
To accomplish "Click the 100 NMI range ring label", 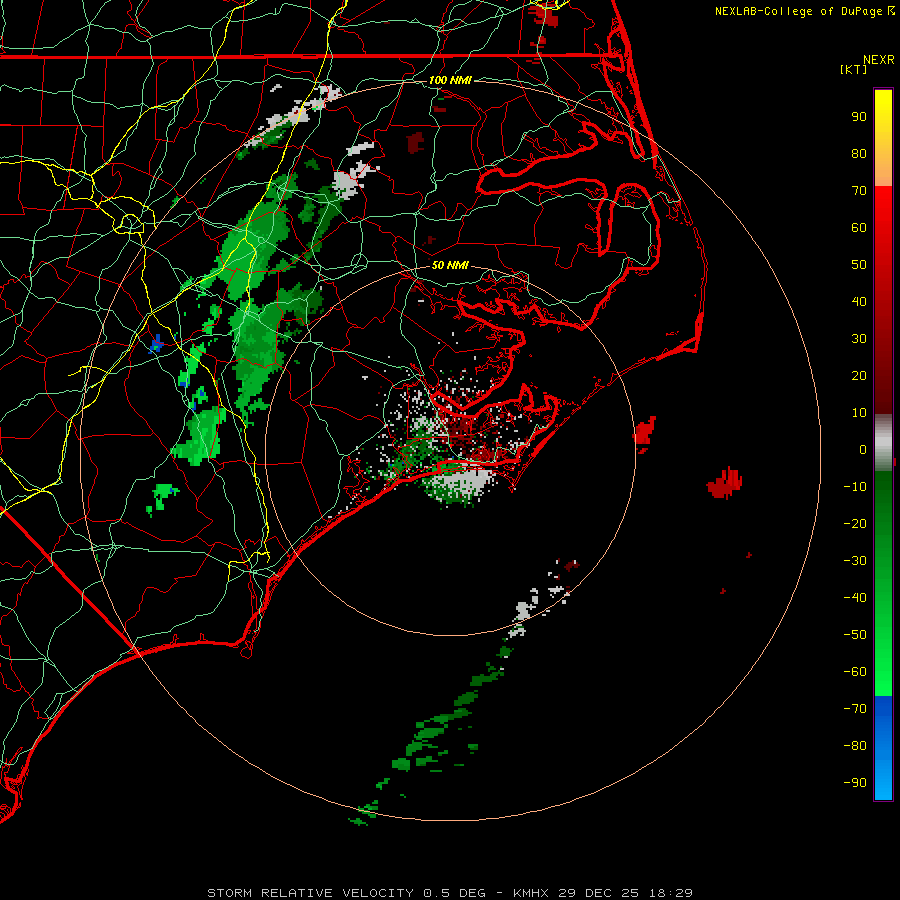I will pos(450,80).
